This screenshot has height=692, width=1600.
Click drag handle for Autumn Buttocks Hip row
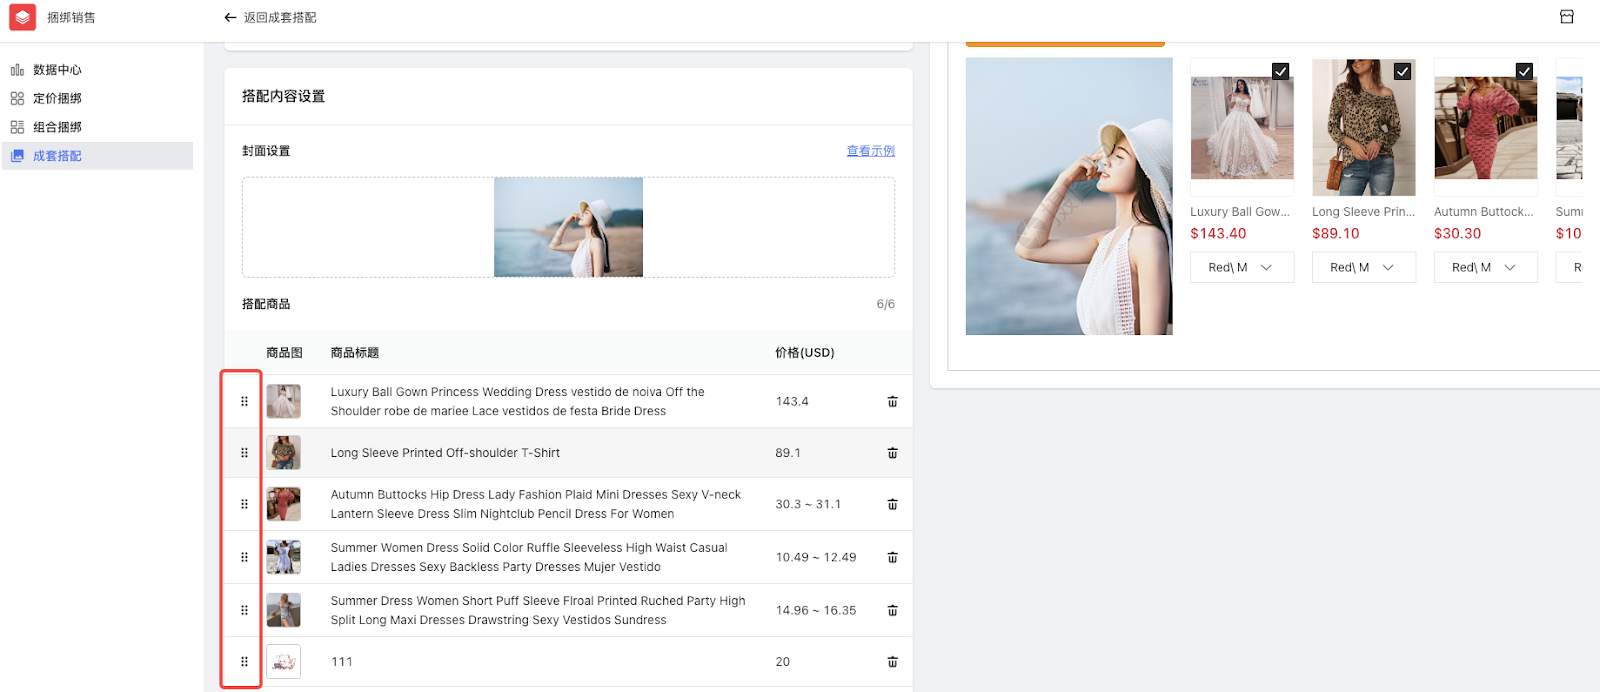tap(244, 504)
